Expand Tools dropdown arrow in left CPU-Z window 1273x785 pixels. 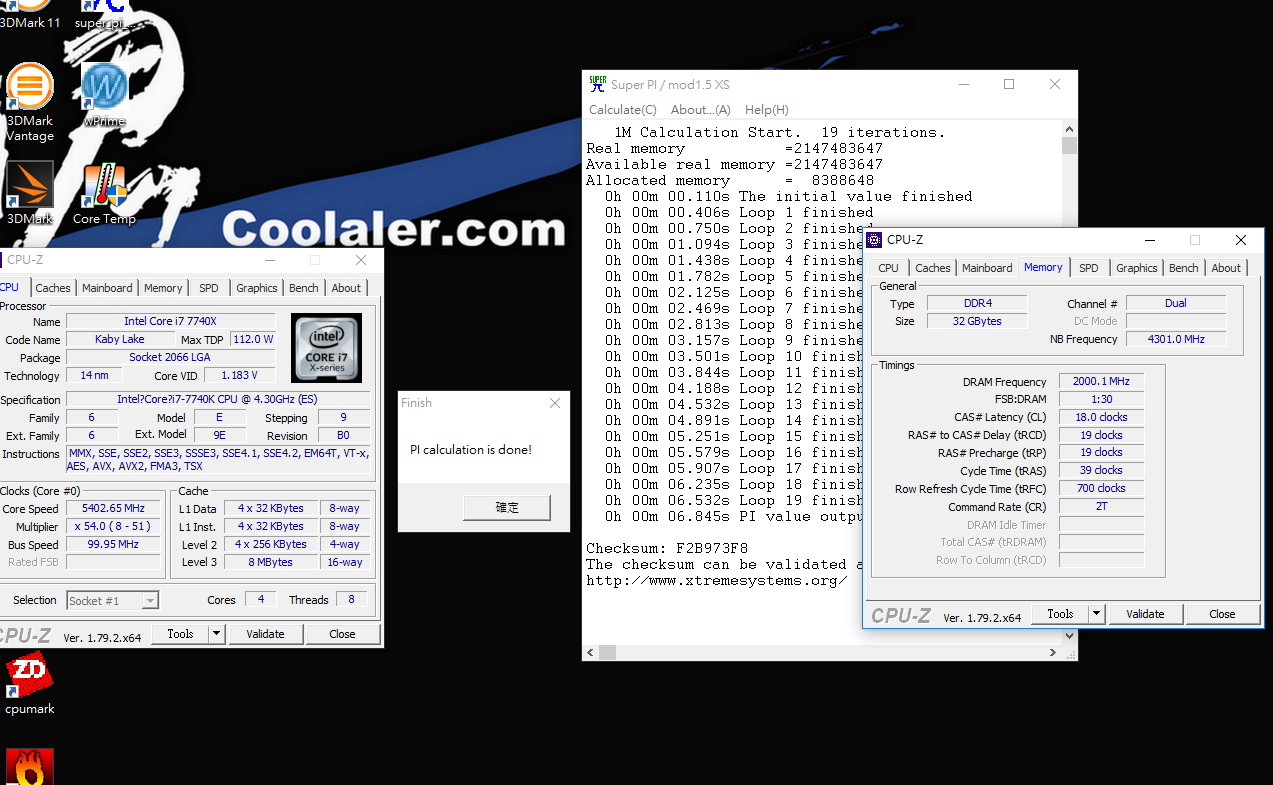click(x=216, y=634)
